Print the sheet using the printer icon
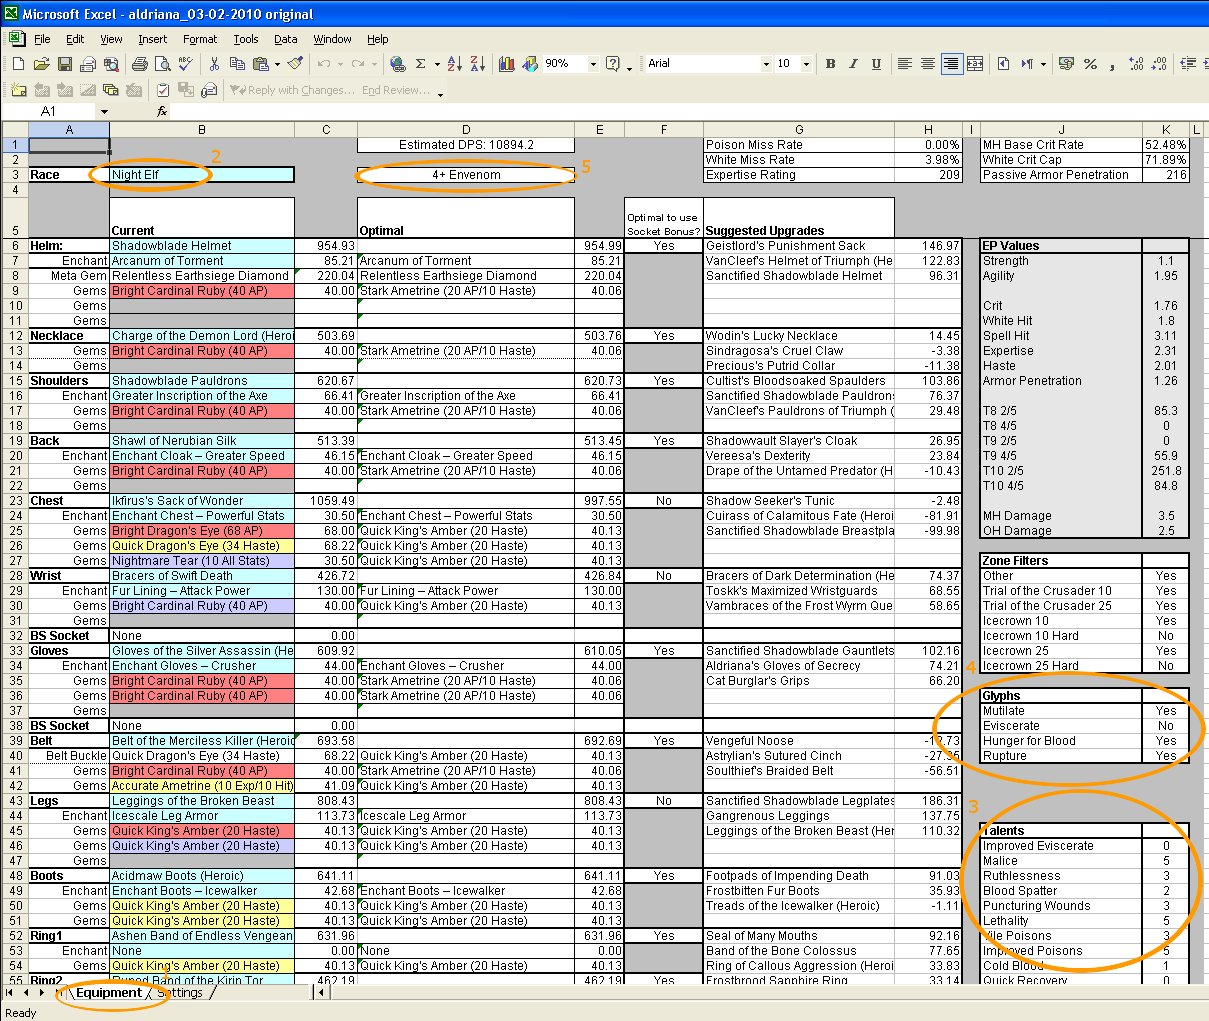The width and height of the screenshot is (1209, 1021). [x=139, y=64]
